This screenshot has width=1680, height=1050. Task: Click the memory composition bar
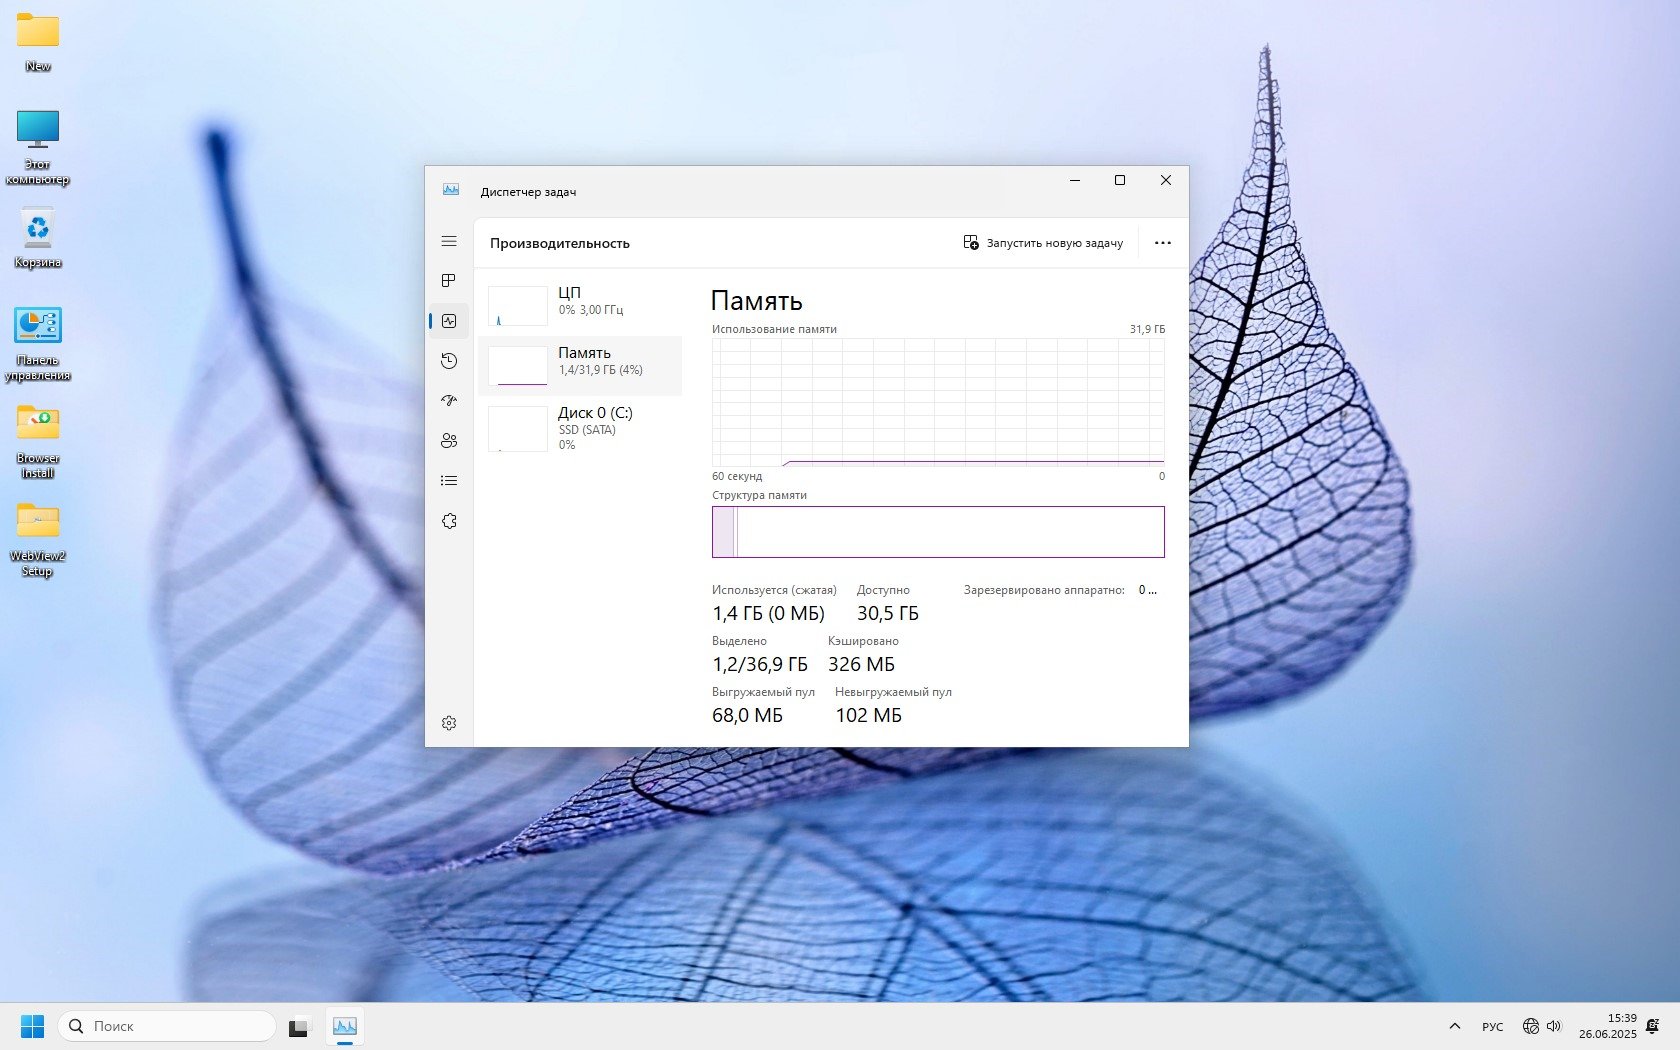pyautogui.click(x=938, y=531)
